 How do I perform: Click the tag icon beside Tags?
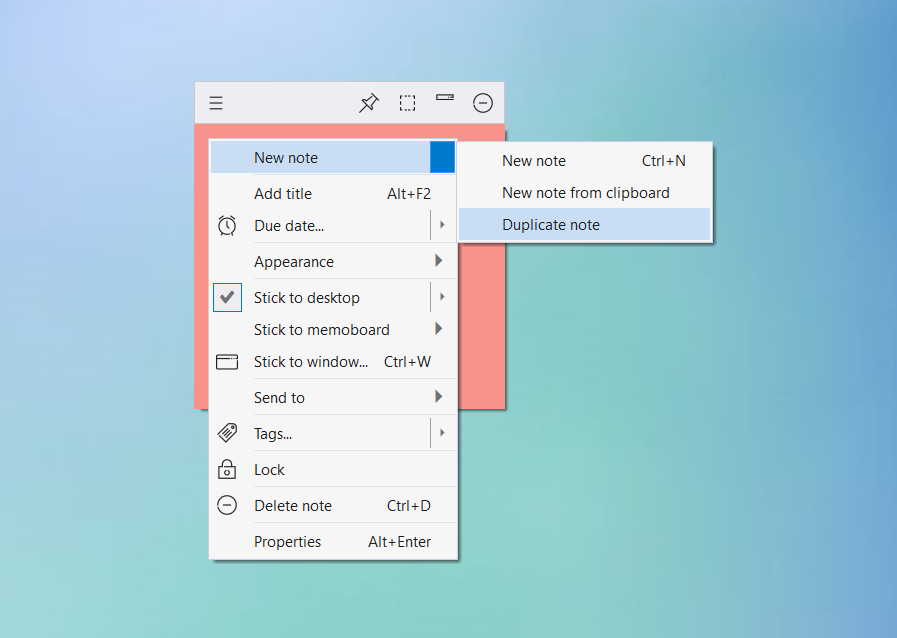[227, 433]
